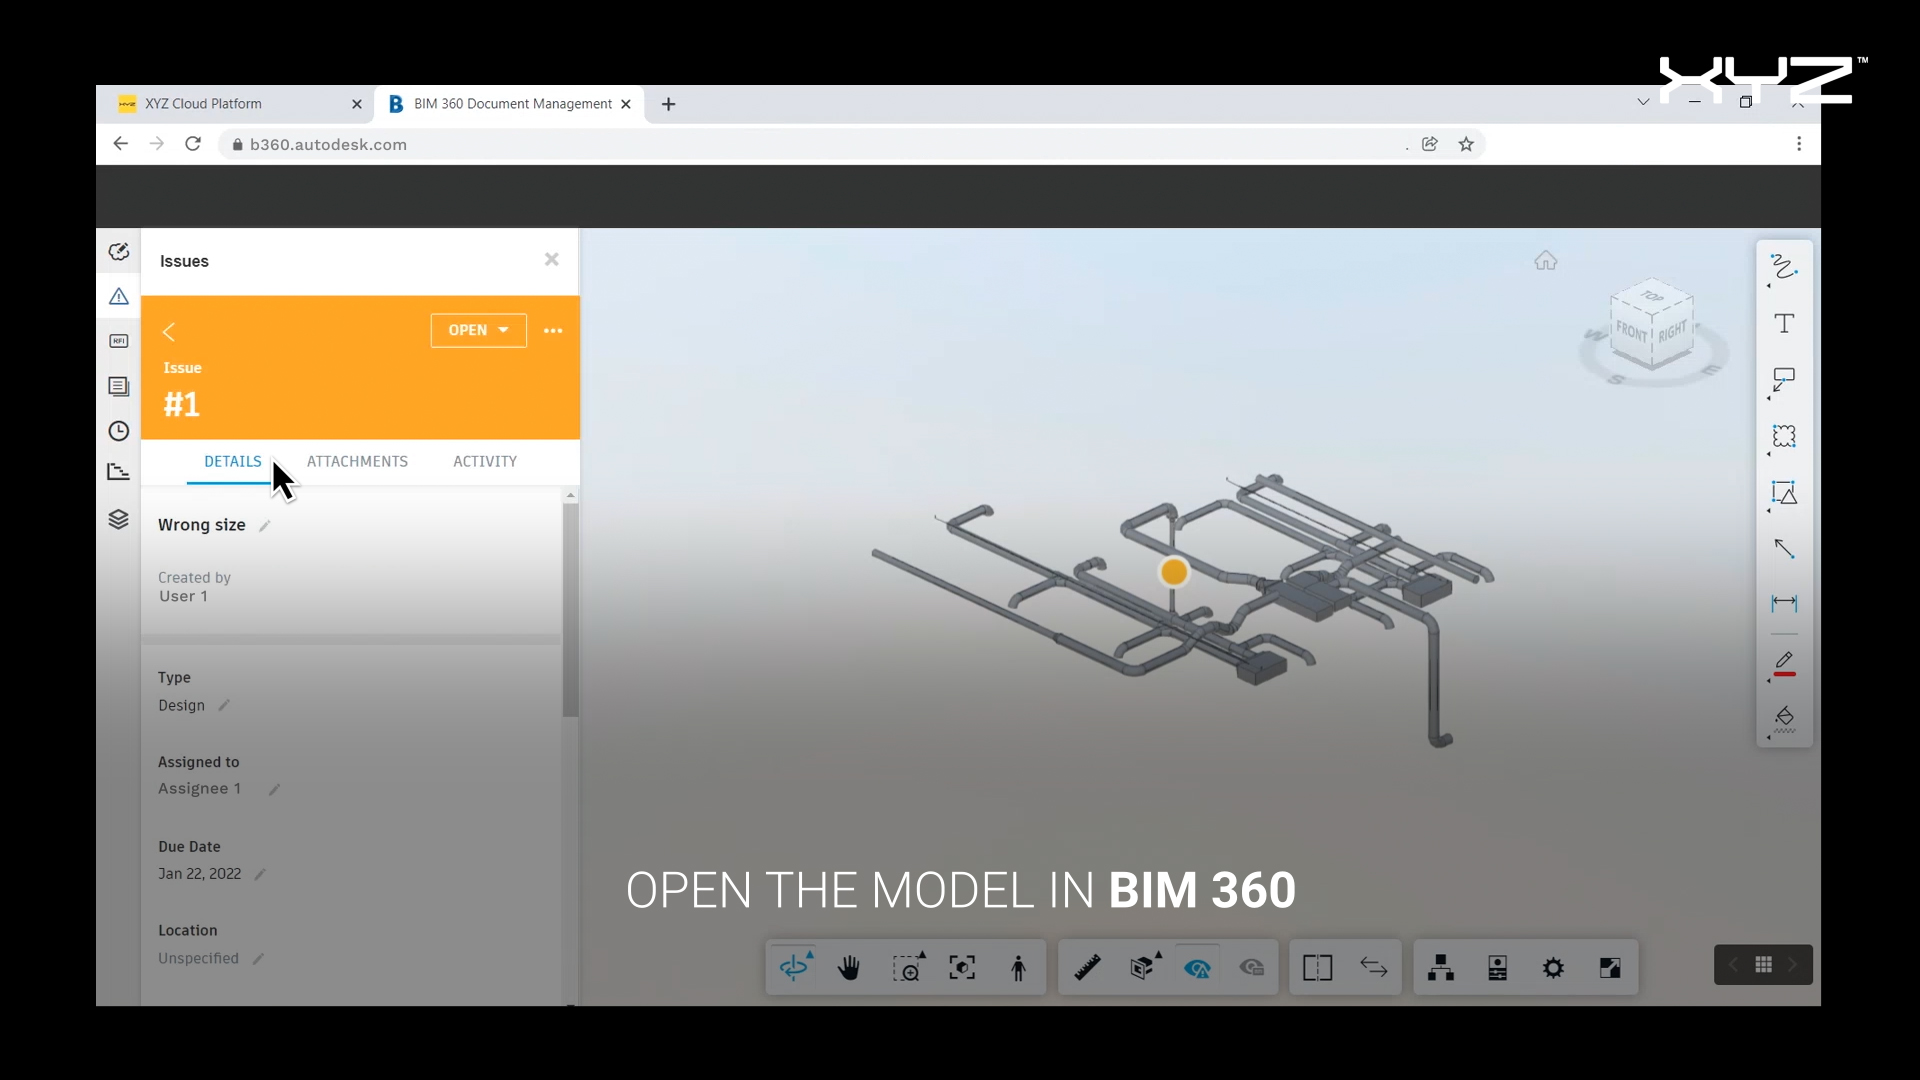Image resolution: width=1920 pixels, height=1080 pixels.
Task: Open the OPEN status dropdown
Action: (478, 330)
